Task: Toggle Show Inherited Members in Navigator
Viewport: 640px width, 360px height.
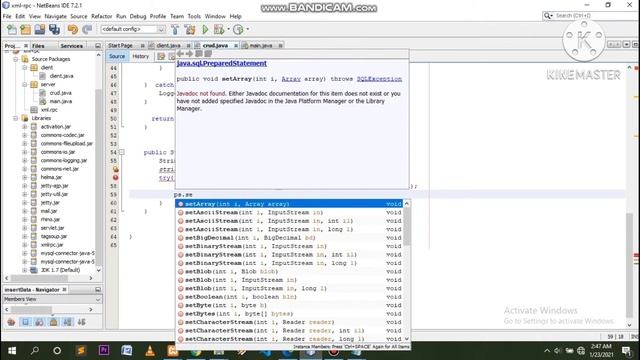Action: [x=11, y=322]
